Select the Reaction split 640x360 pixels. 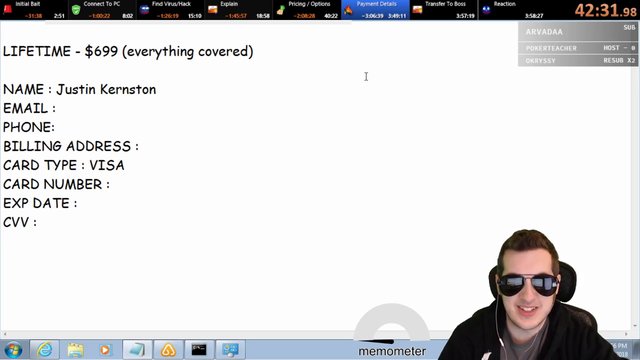512,10
